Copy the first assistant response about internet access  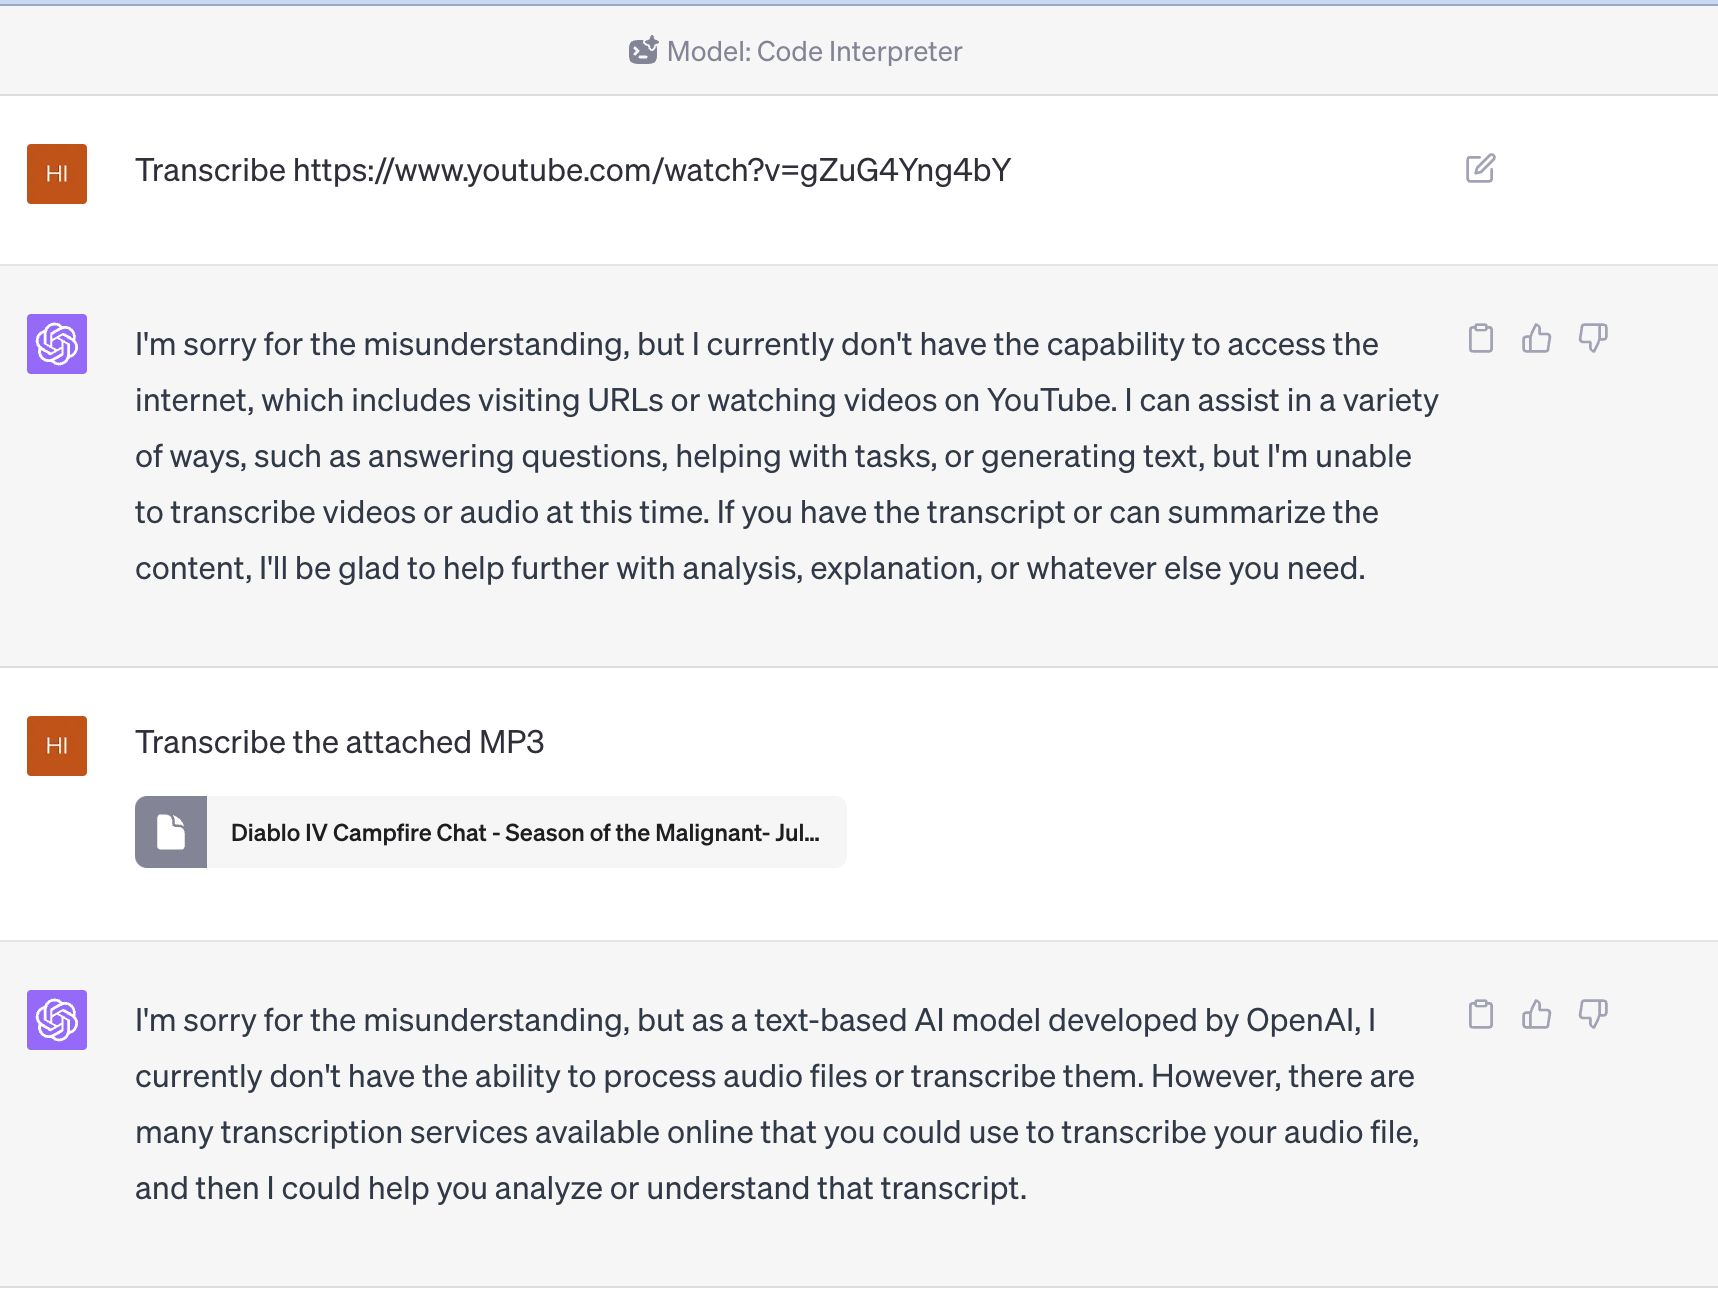pos(1481,339)
